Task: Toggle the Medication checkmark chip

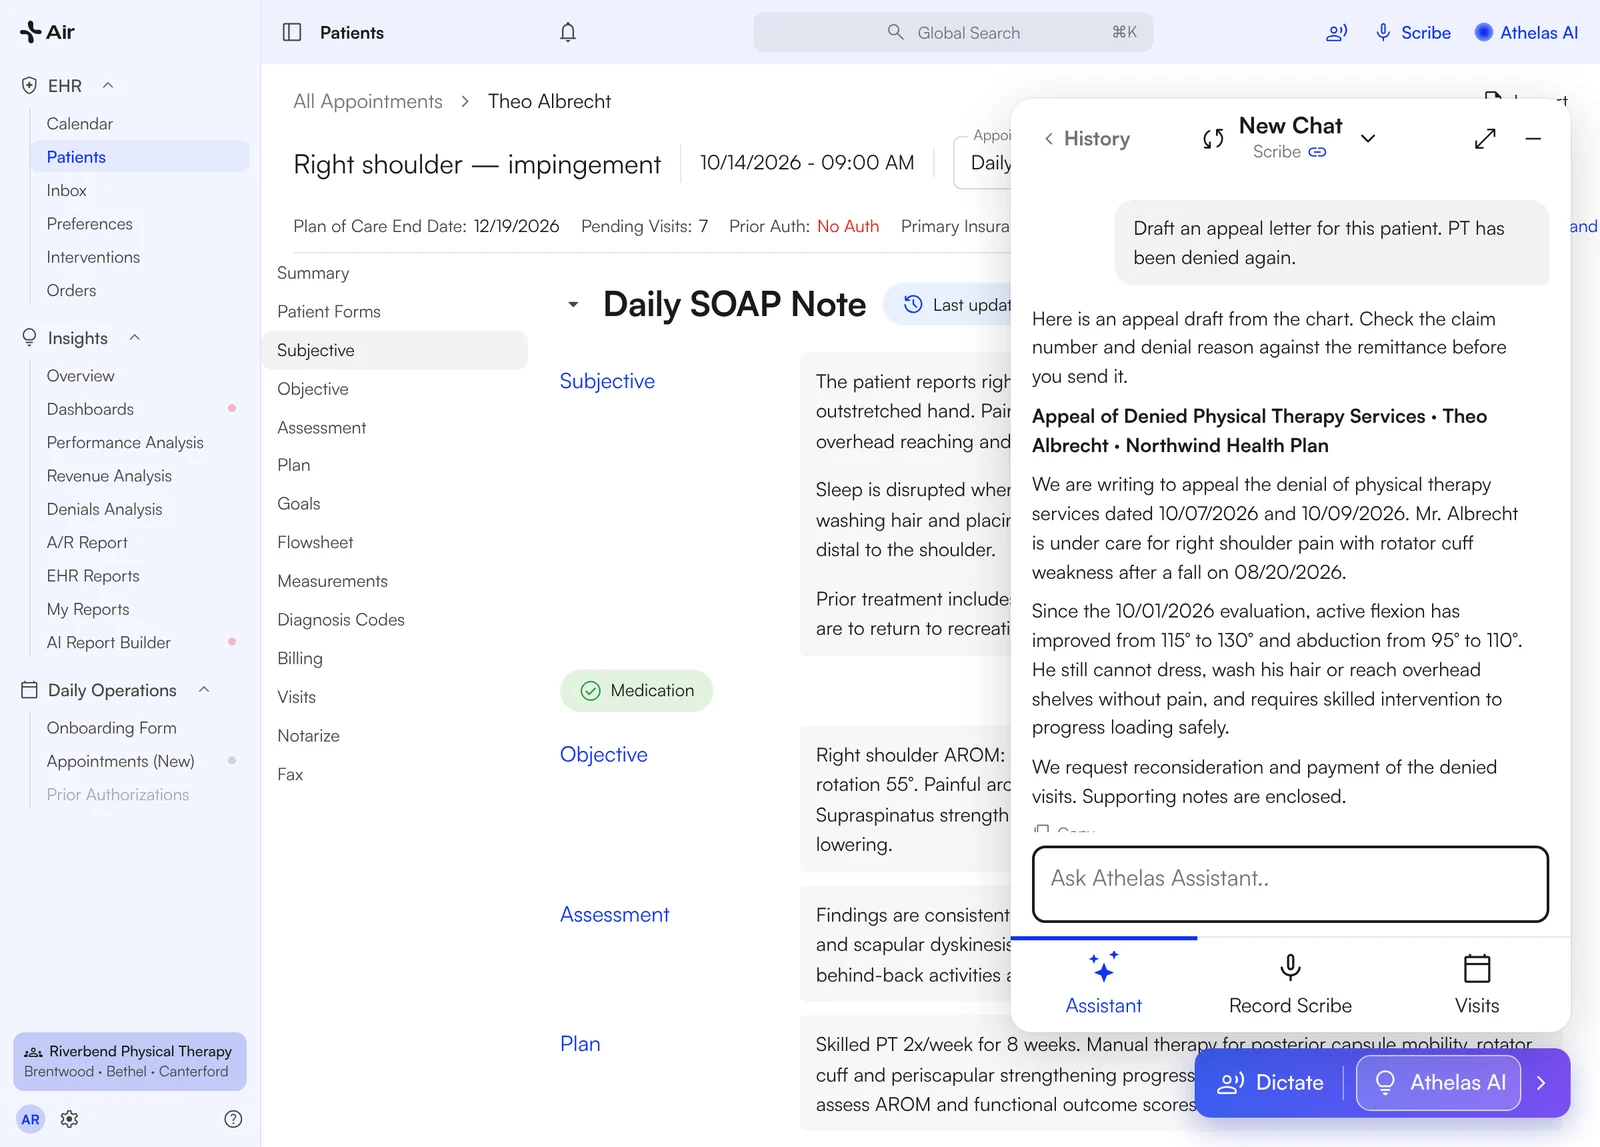Action: pyautogui.click(x=636, y=691)
